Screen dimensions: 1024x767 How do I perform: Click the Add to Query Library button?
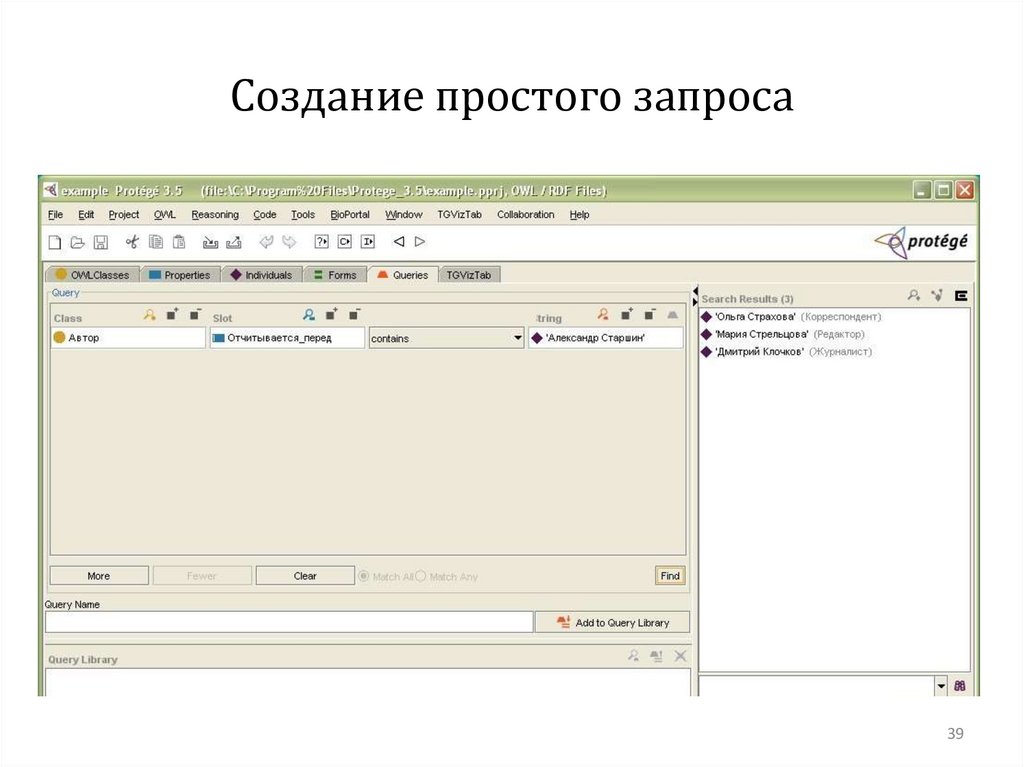[613, 623]
